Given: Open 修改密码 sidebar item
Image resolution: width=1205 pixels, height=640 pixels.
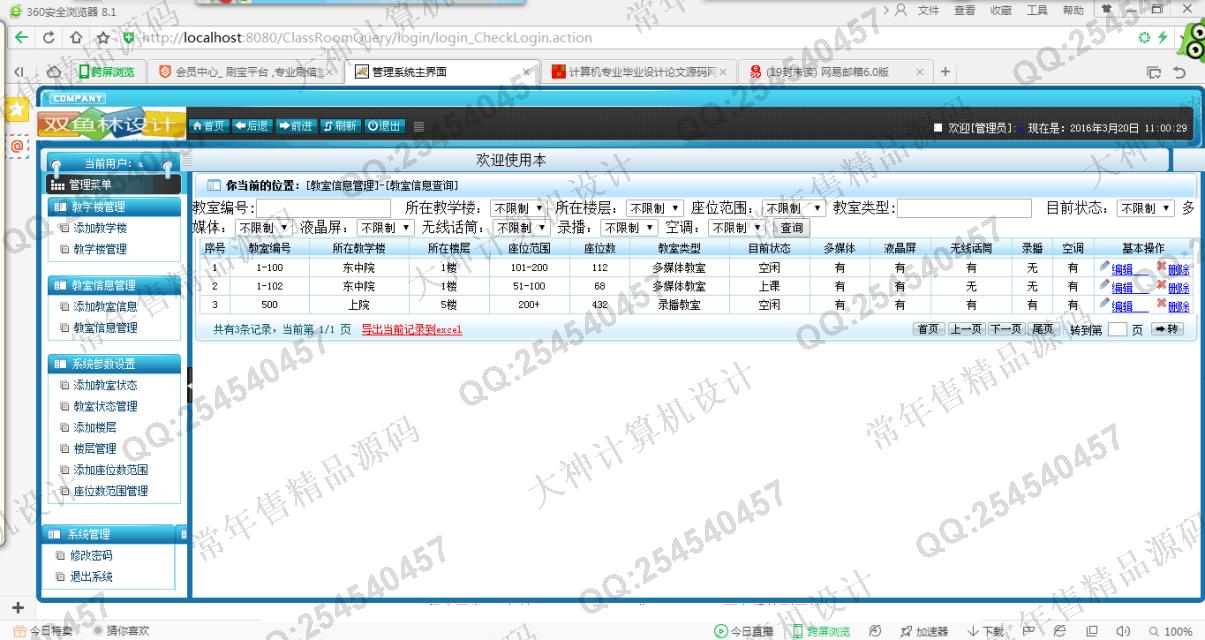Looking at the screenshot, I should [91, 555].
